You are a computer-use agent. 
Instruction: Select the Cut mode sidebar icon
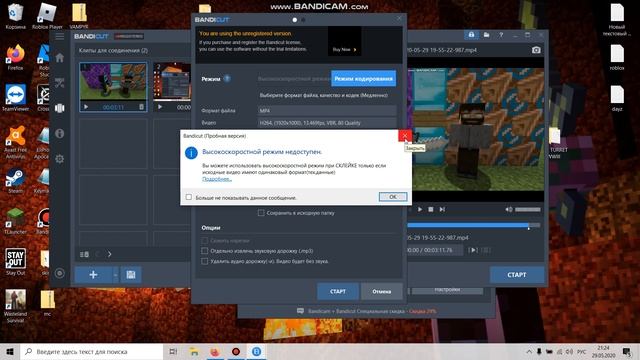click(x=60, y=83)
